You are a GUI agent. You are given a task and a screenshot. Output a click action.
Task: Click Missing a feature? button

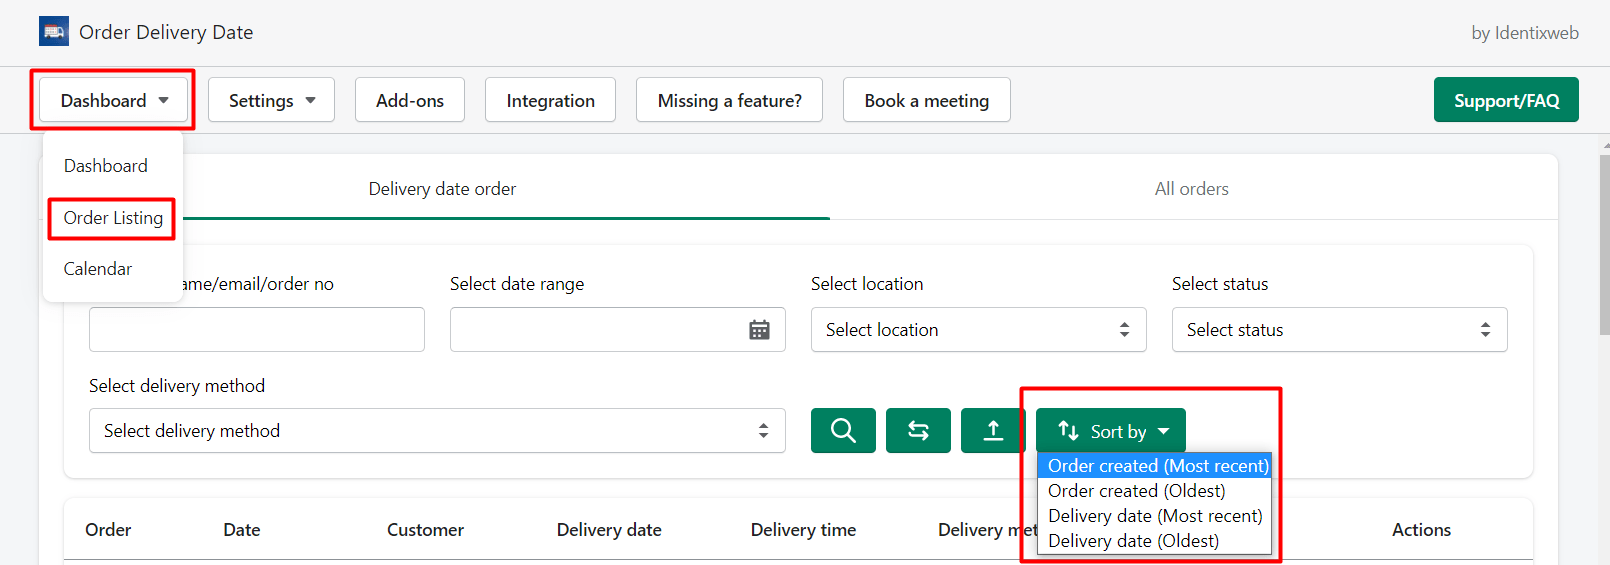pyautogui.click(x=729, y=100)
